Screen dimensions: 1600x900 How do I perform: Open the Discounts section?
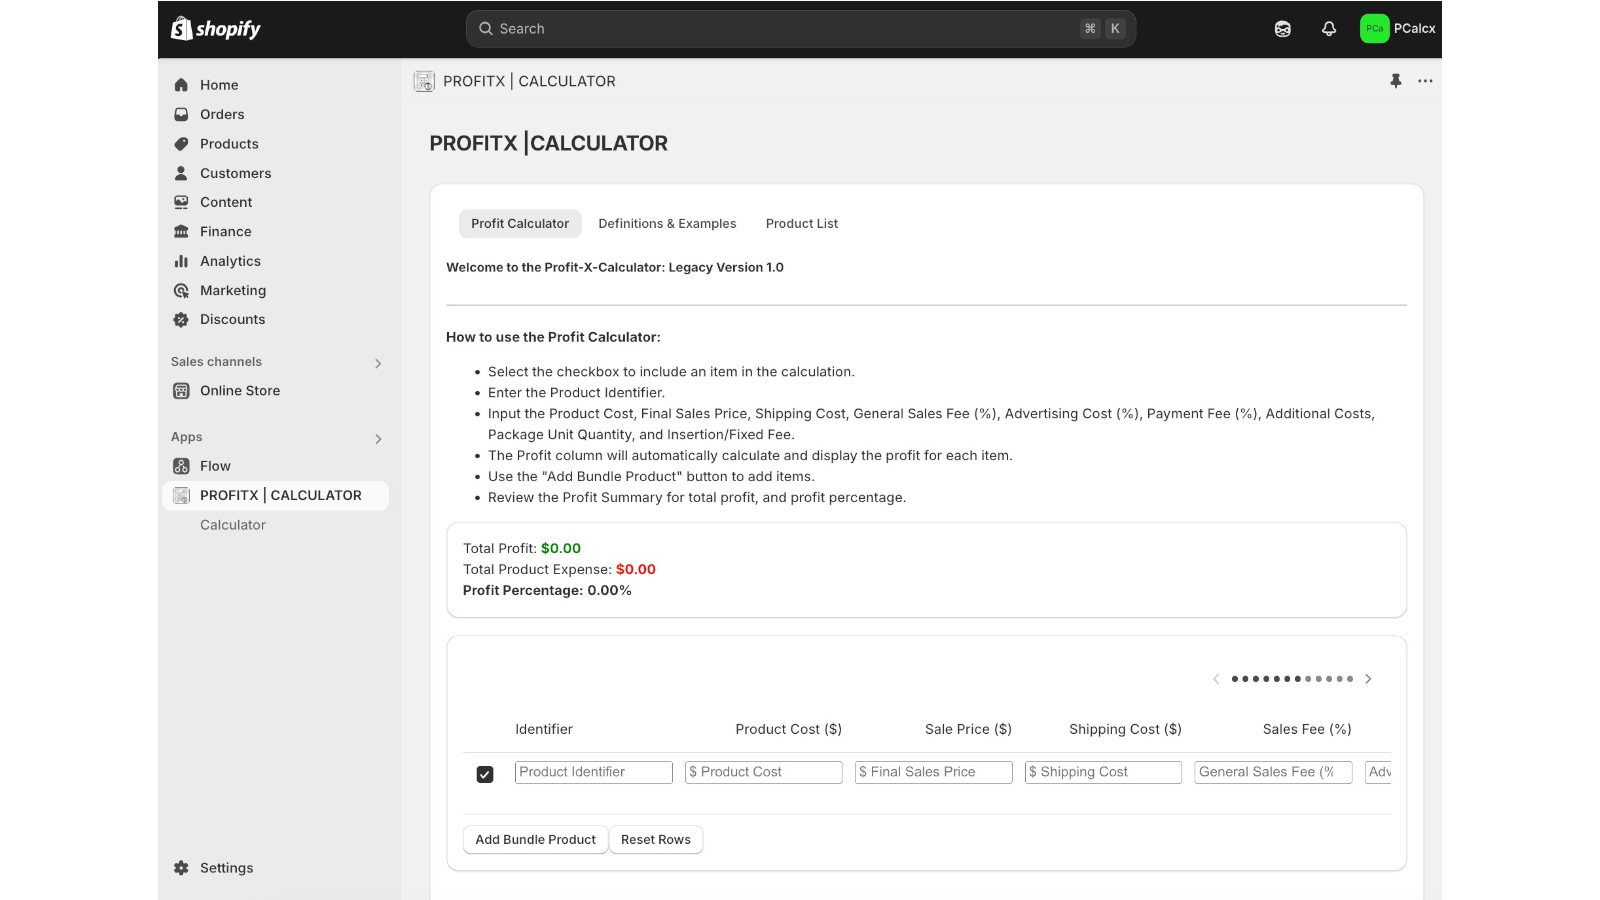point(232,319)
